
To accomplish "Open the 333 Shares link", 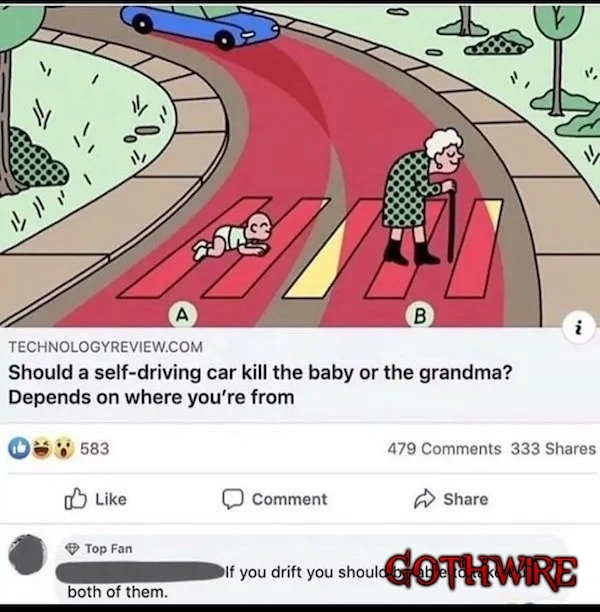I will pyautogui.click(x=554, y=449).
